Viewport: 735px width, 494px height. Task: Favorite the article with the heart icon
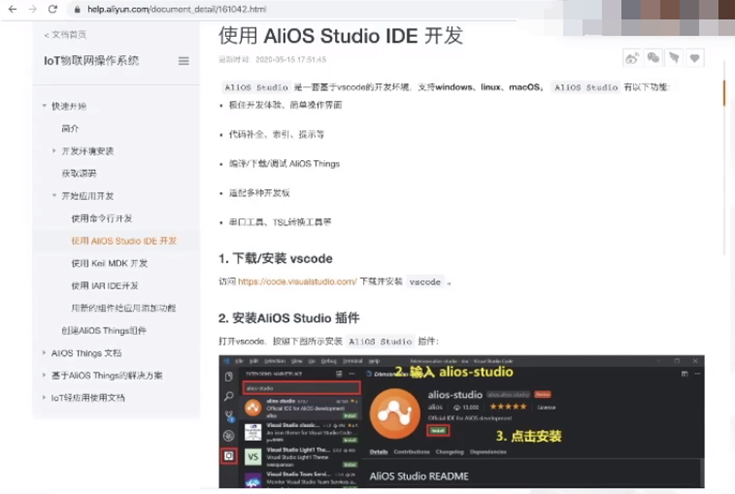[695, 58]
